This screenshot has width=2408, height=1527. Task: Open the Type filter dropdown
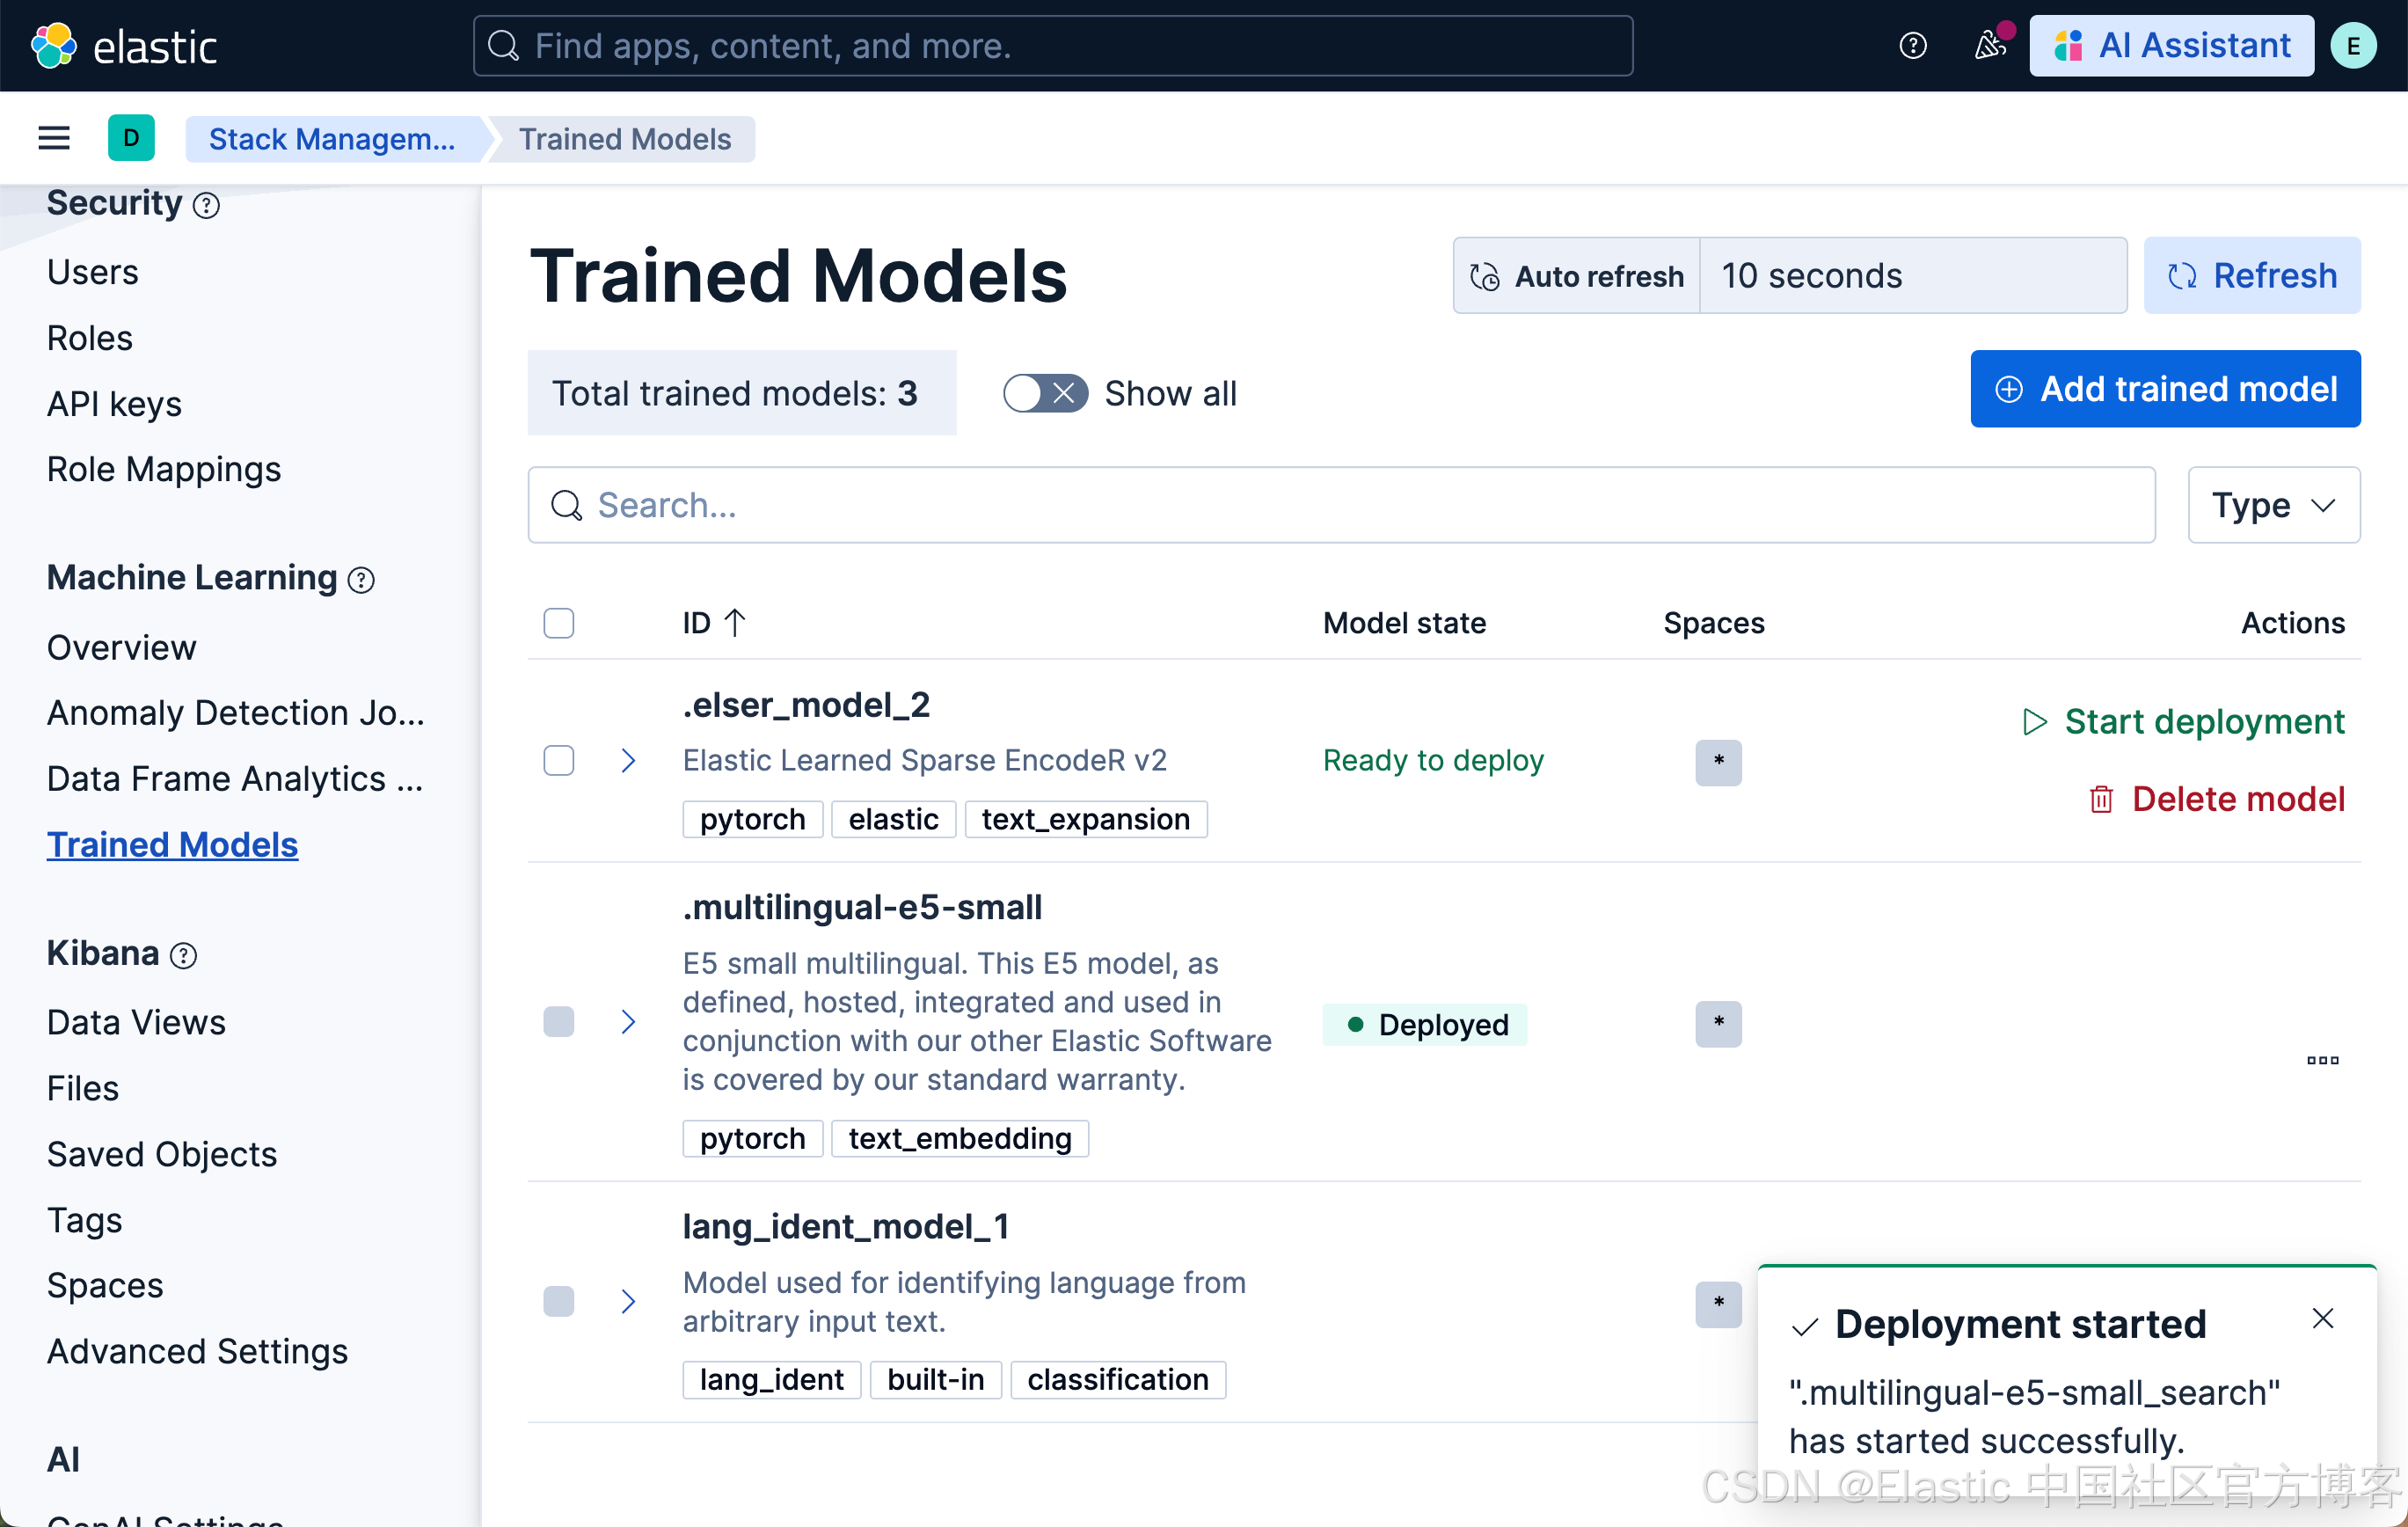tap(2273, 505)
